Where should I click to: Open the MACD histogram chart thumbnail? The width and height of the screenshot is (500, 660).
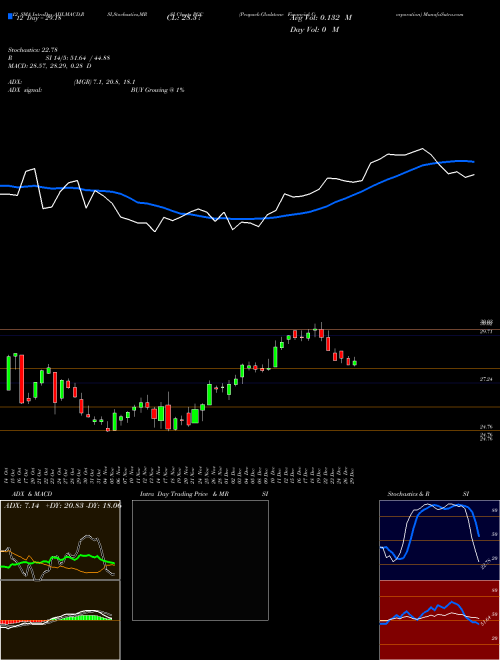point(60,620)
